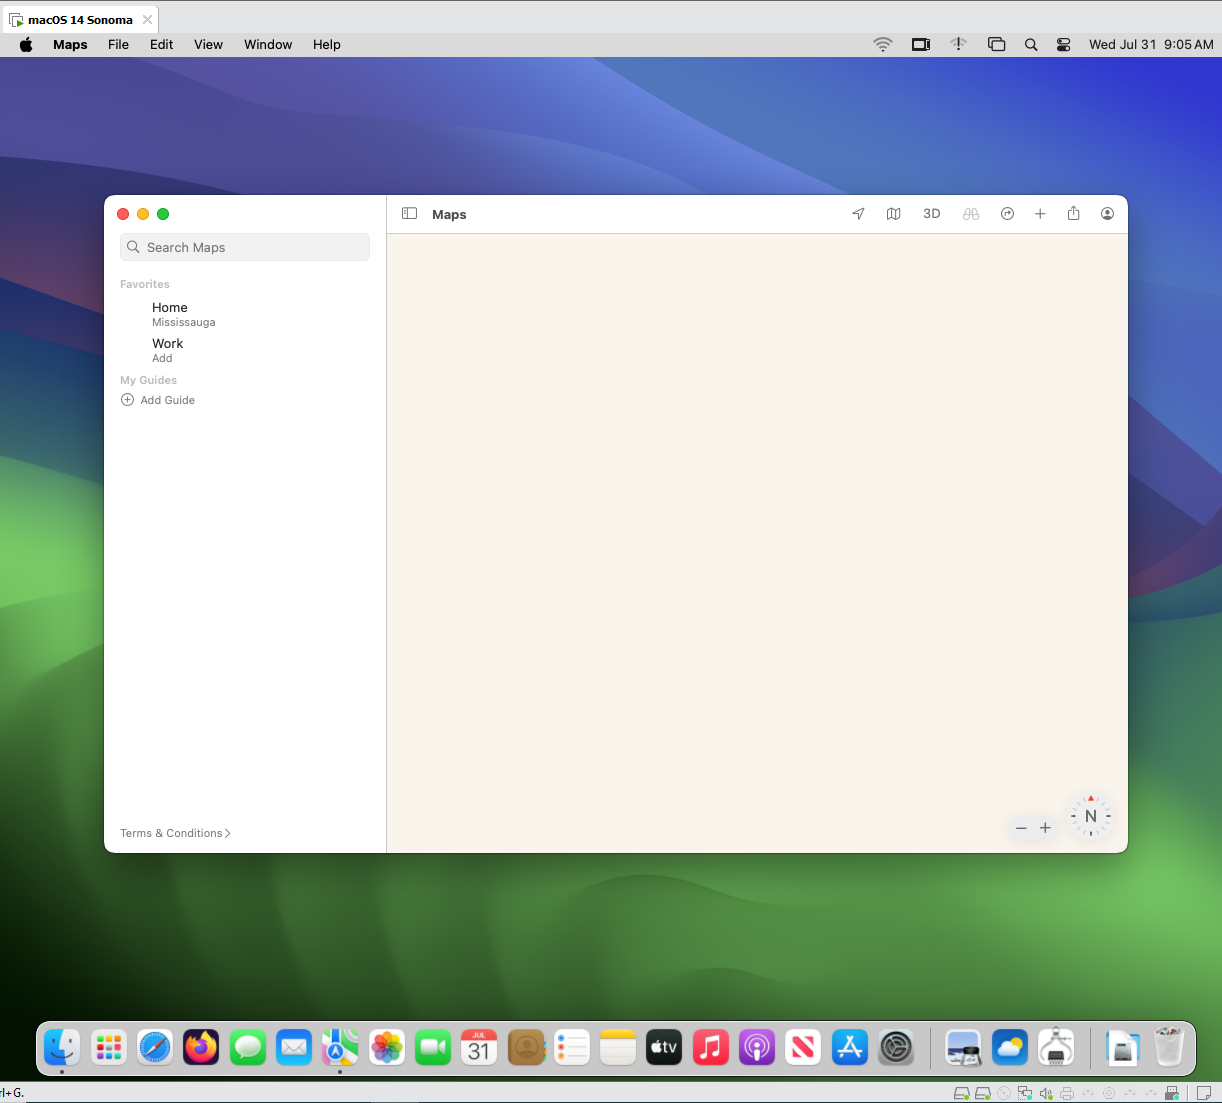
Task: Show current location arrow
Action: pos(858,214)
